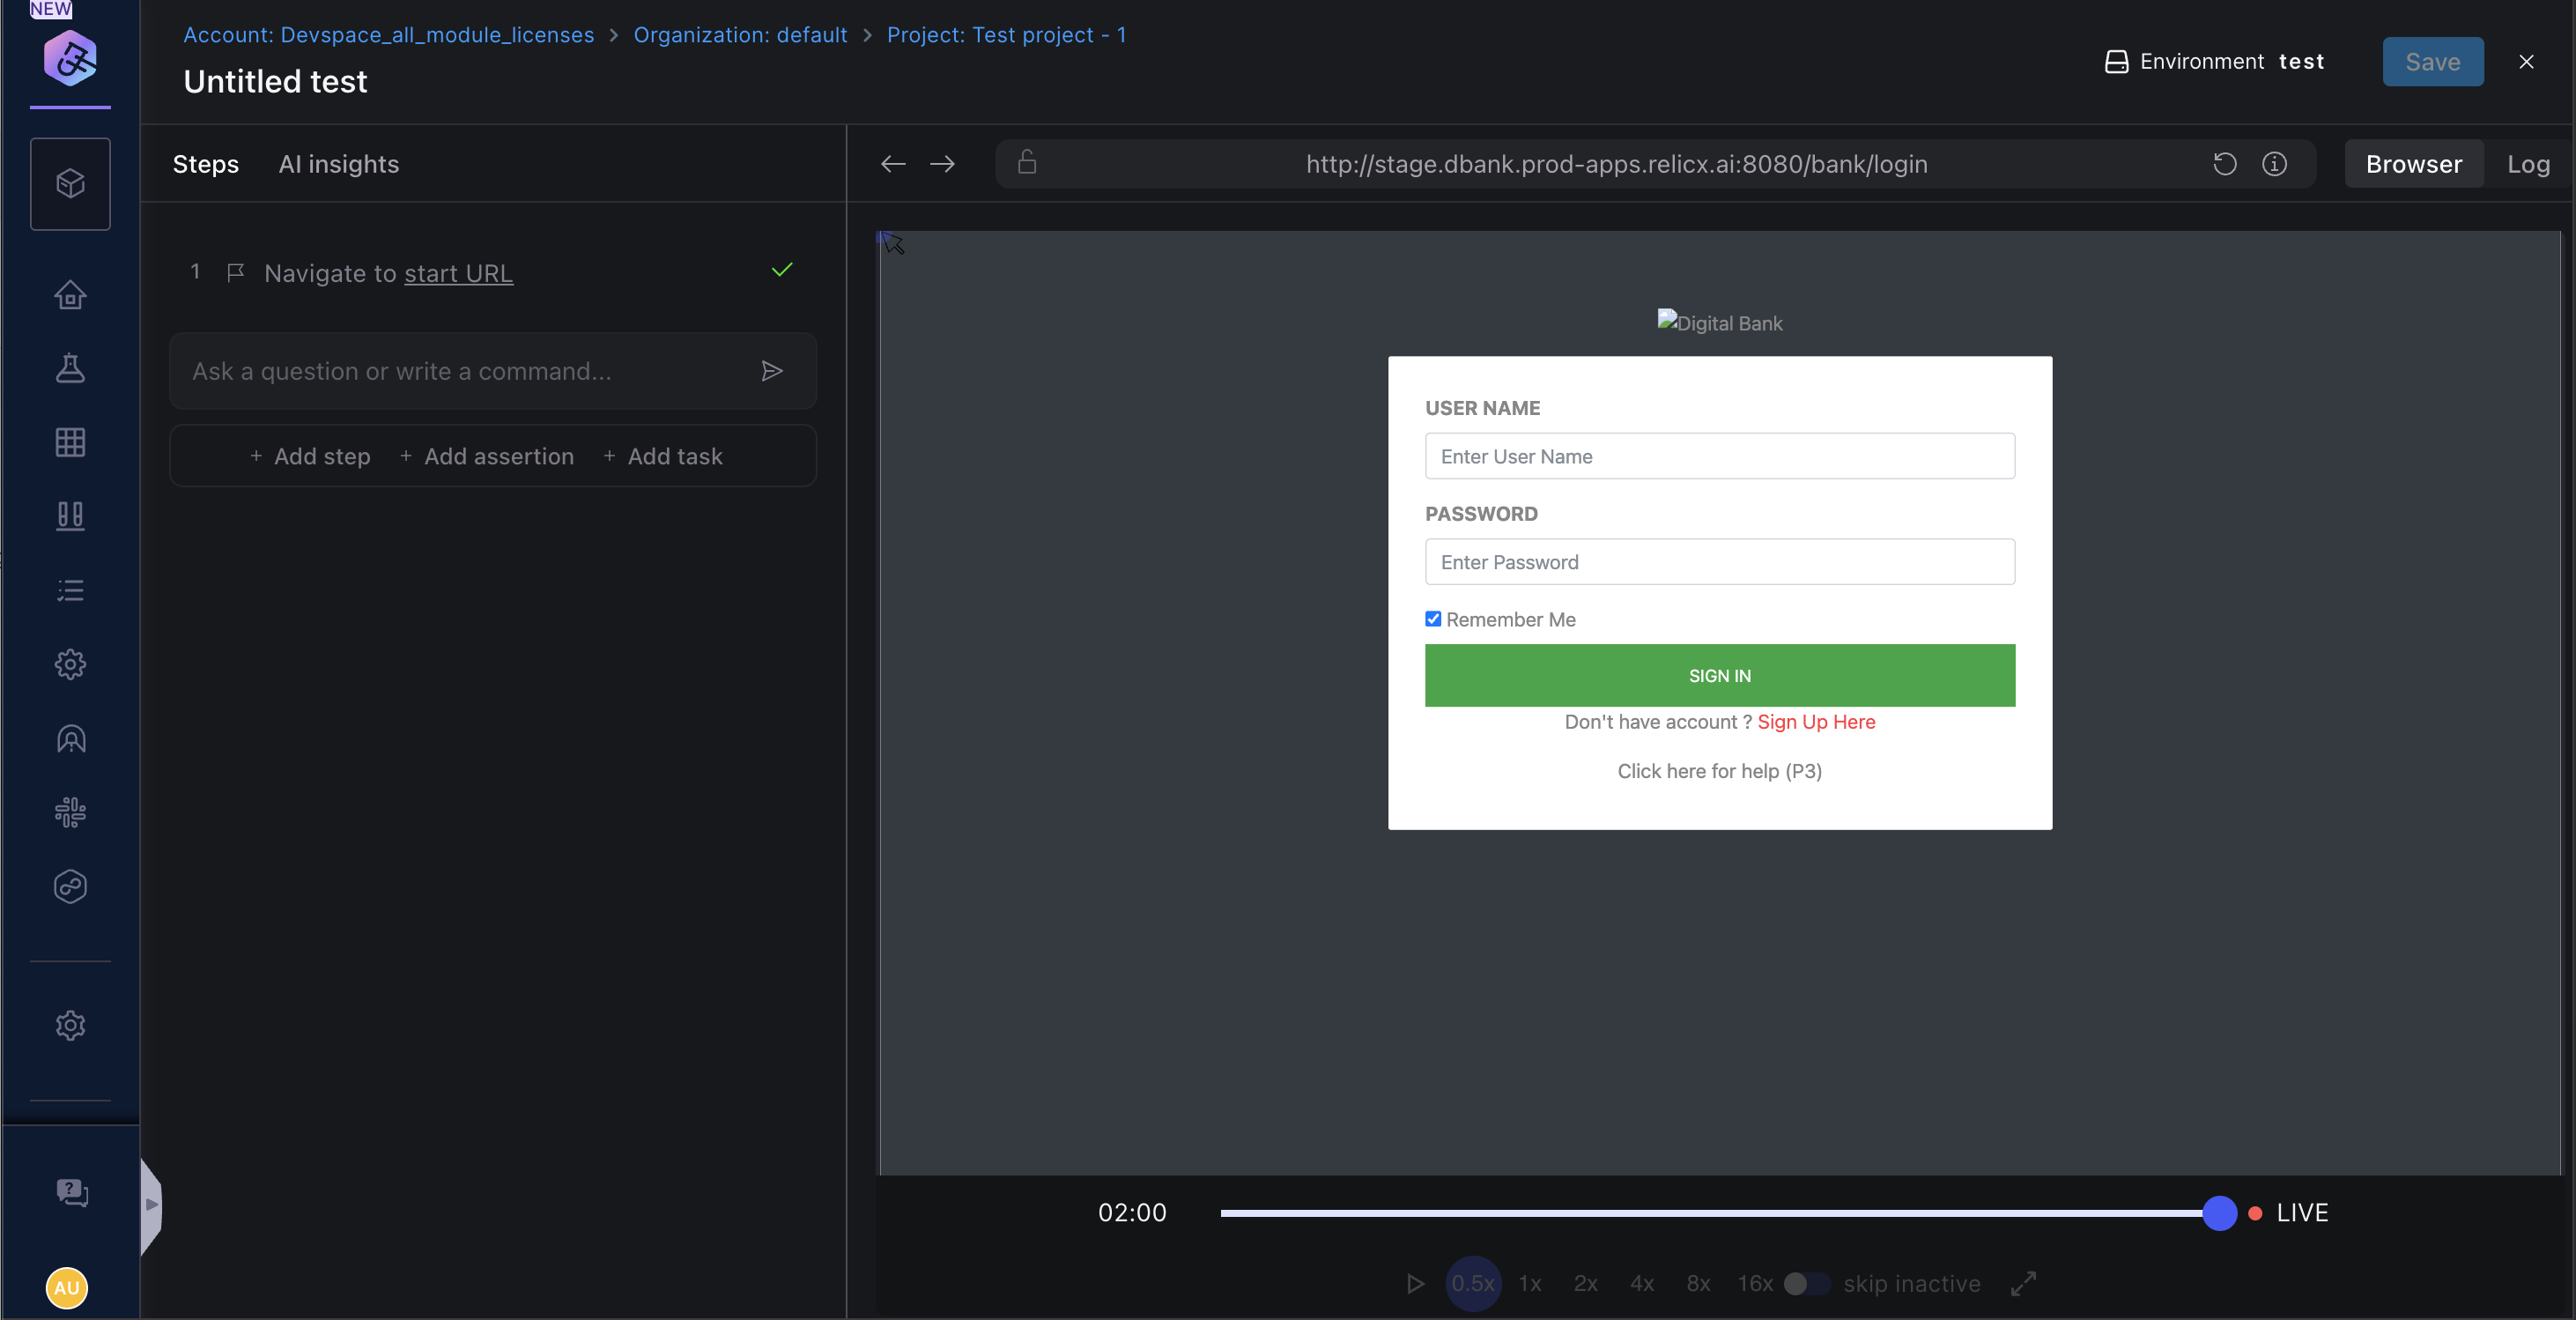Viewport: 2576px width, 1320px height.
Task: Click the lock icon in the address bar
Action: [x=1026, y=163]
